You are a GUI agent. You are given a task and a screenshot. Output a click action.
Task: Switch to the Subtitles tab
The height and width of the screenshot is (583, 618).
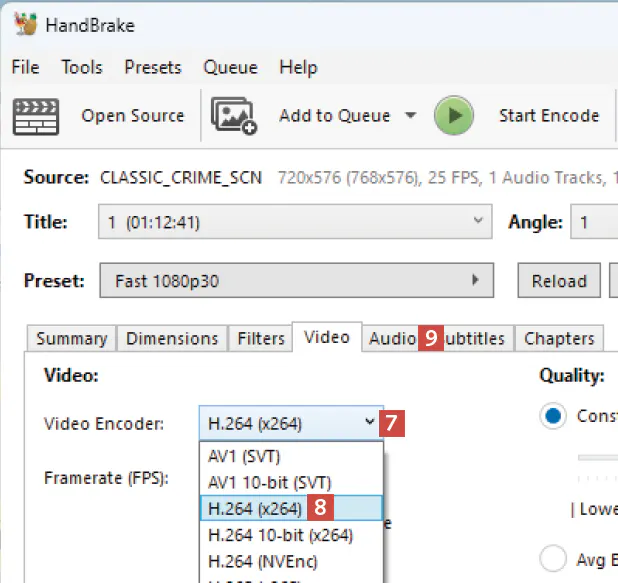tap(475, 339)
